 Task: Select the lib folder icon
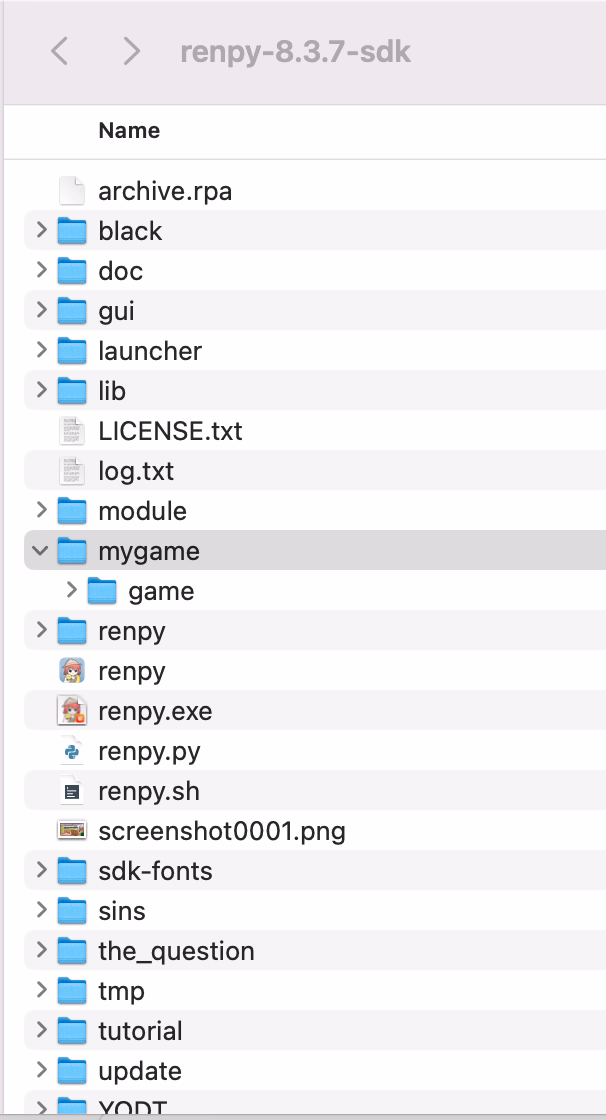[x=71, y=391]
